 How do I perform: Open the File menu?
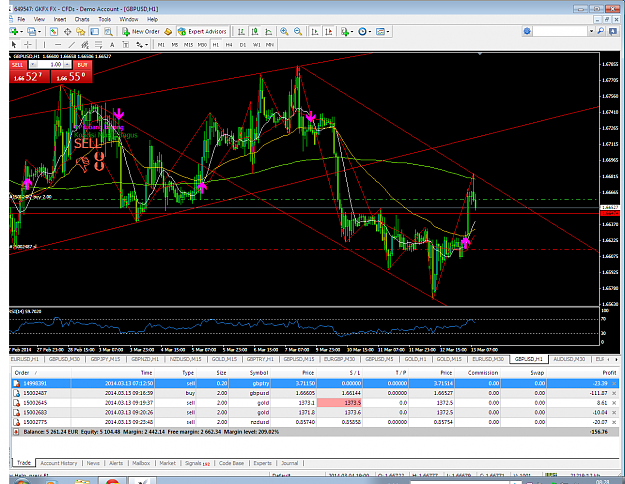(x=21, y=19)
